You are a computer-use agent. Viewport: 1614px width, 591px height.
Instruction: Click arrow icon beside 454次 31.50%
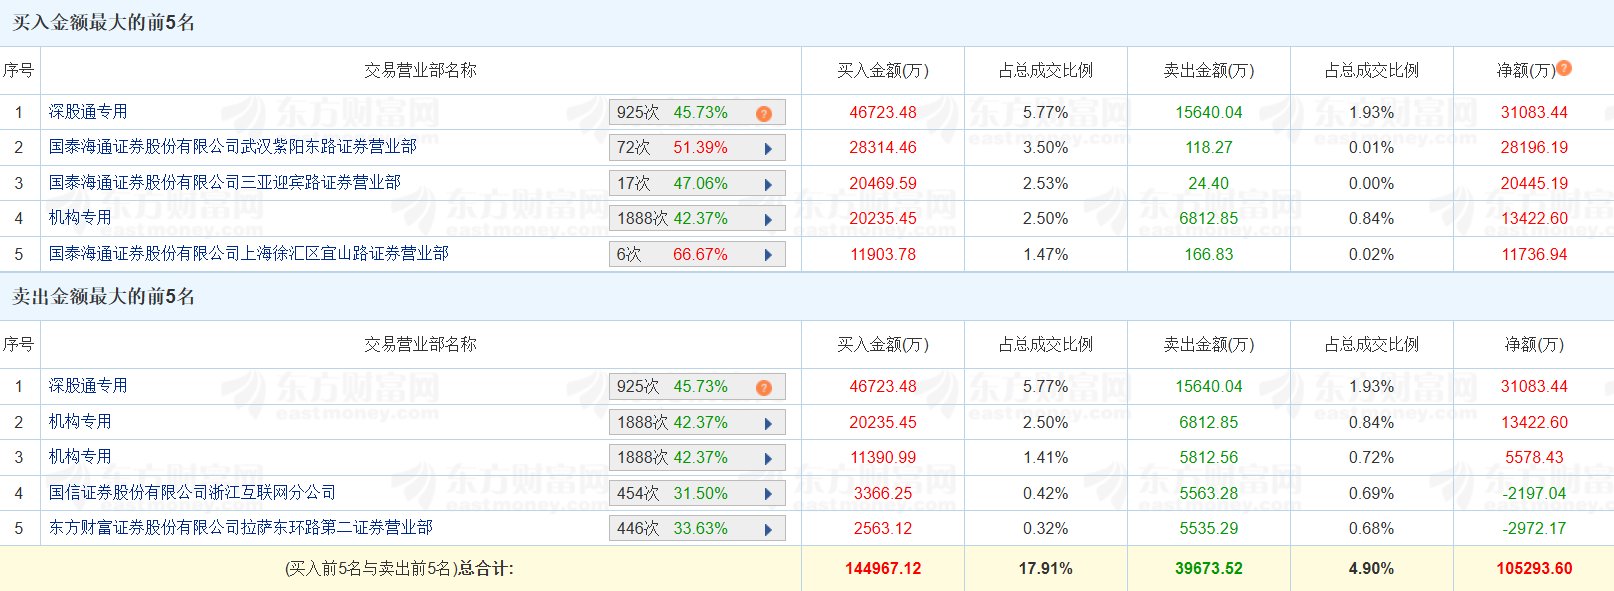[768, 494]
